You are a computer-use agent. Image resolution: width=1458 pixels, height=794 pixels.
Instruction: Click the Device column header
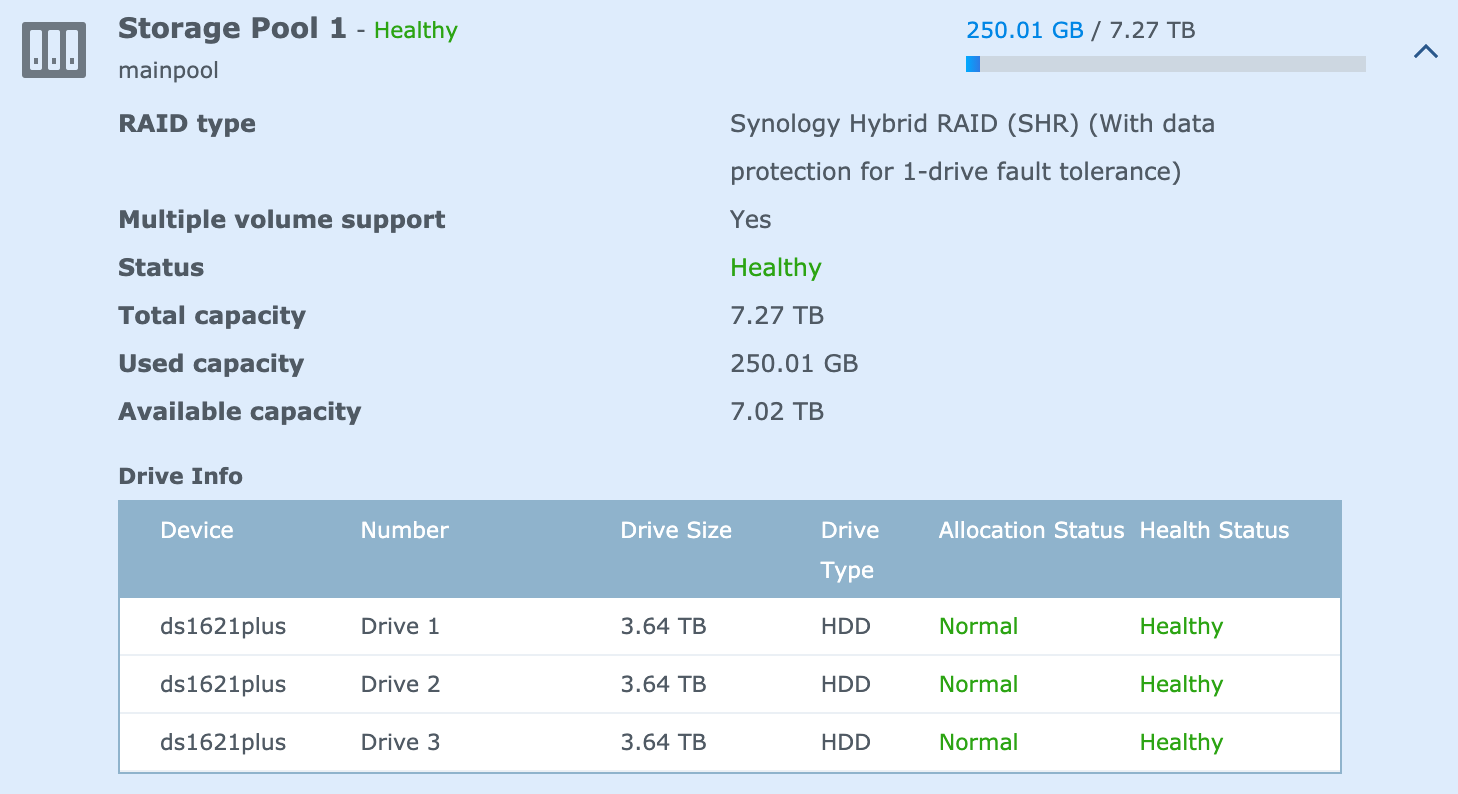[197, 531]
